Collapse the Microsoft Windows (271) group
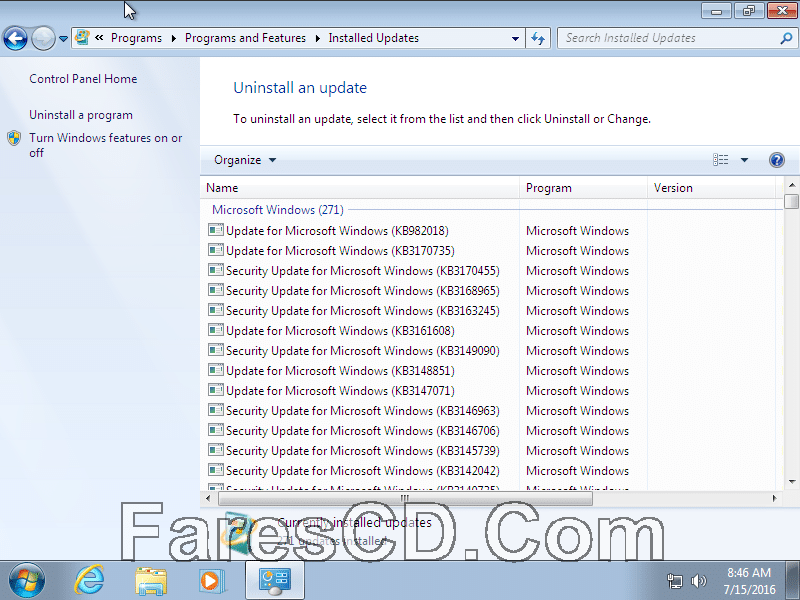Image resolution: width=800 pixels, height=600 pixels. coord(278,210)
